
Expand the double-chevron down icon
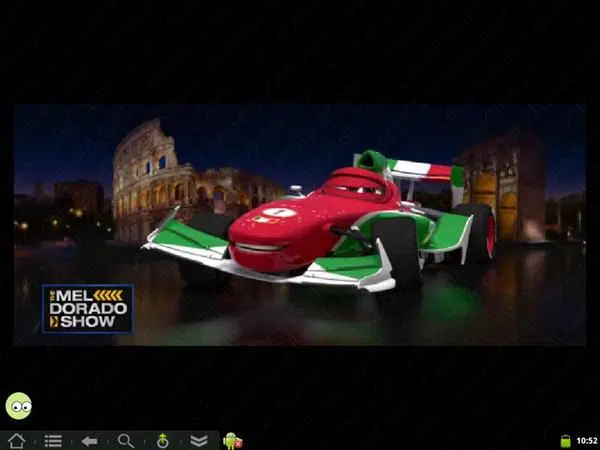199,441
